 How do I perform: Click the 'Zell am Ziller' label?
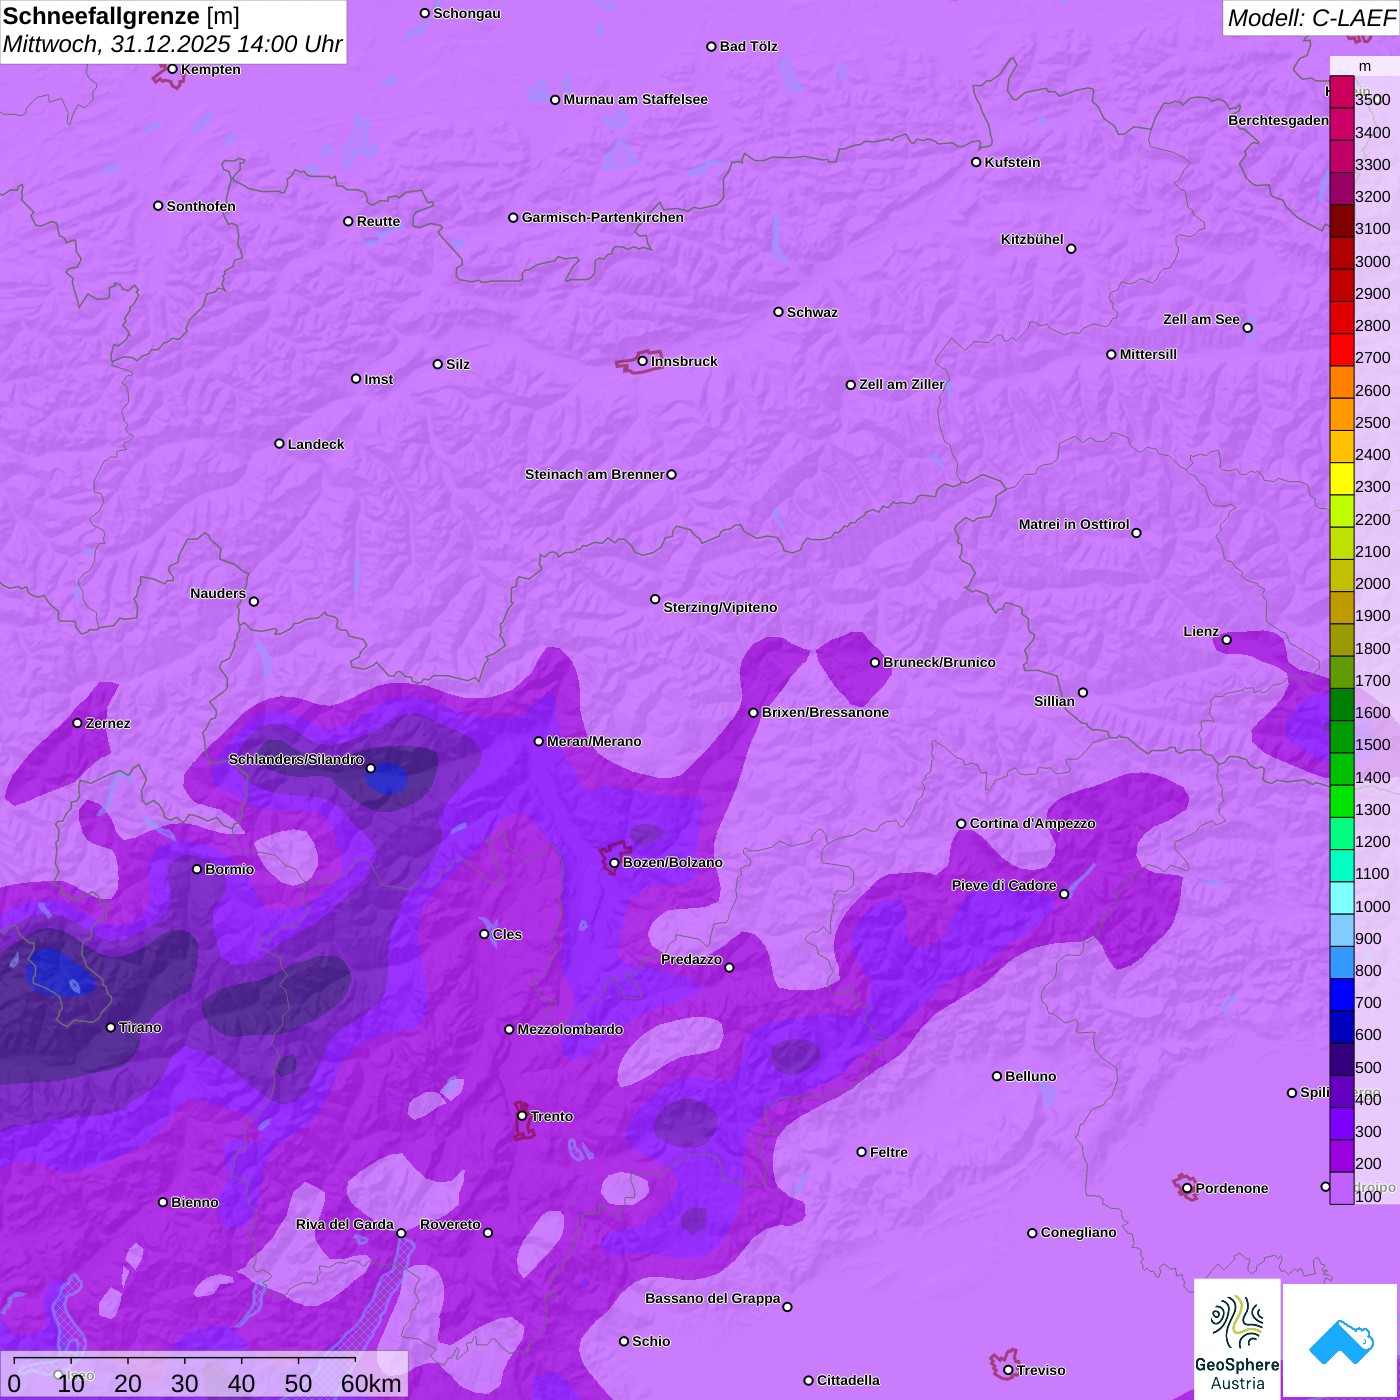click(902, 384)
